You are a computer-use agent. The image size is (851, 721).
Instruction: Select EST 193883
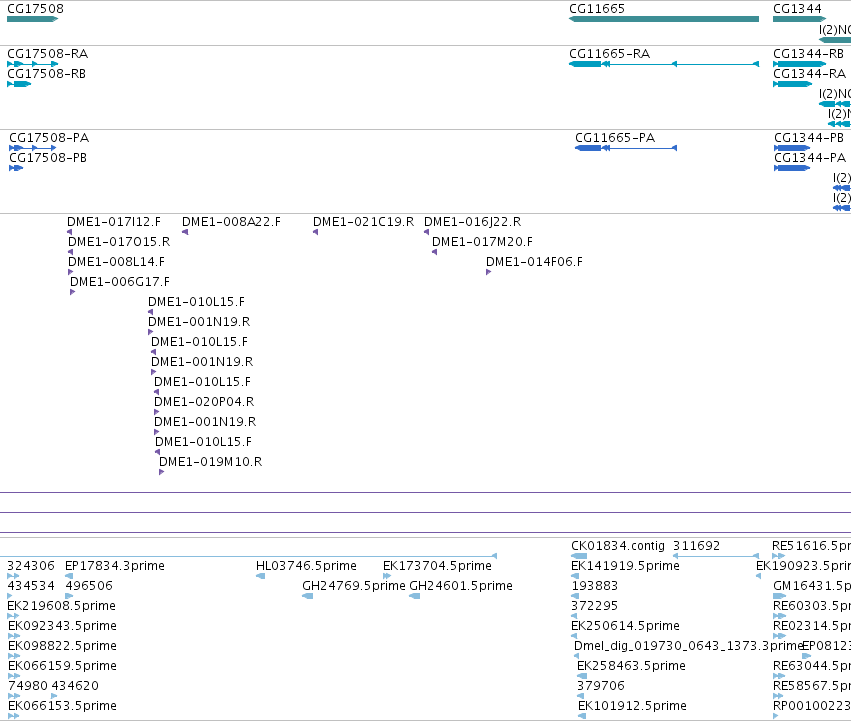(575, 596)
